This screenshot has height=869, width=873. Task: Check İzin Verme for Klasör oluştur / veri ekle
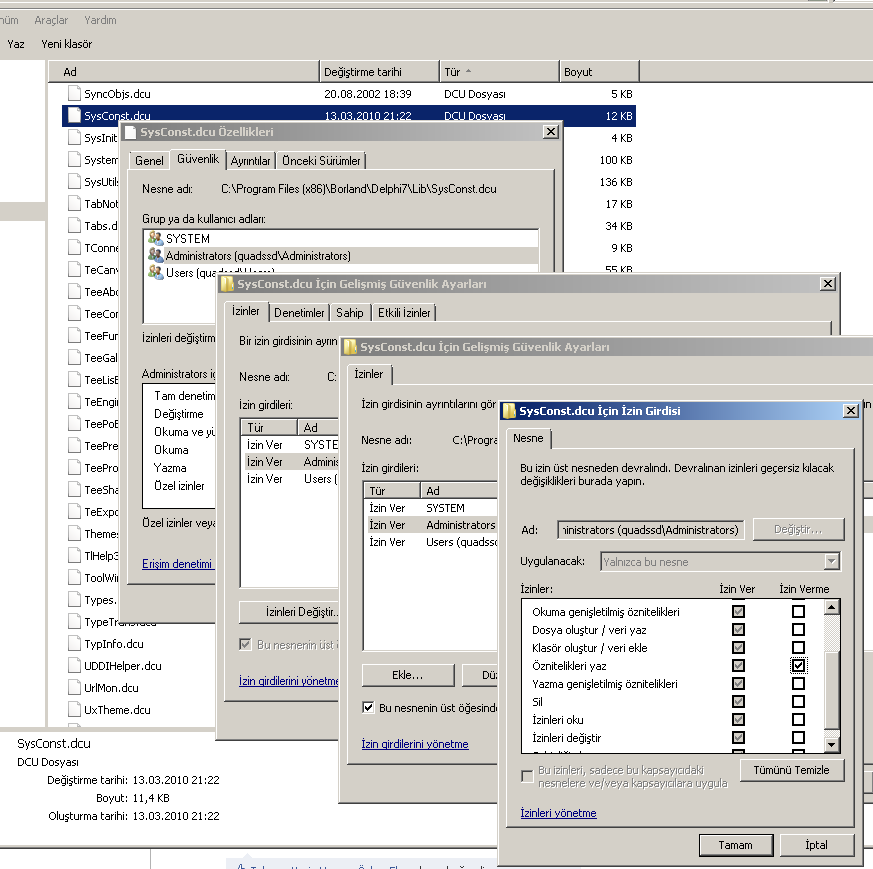798,647
